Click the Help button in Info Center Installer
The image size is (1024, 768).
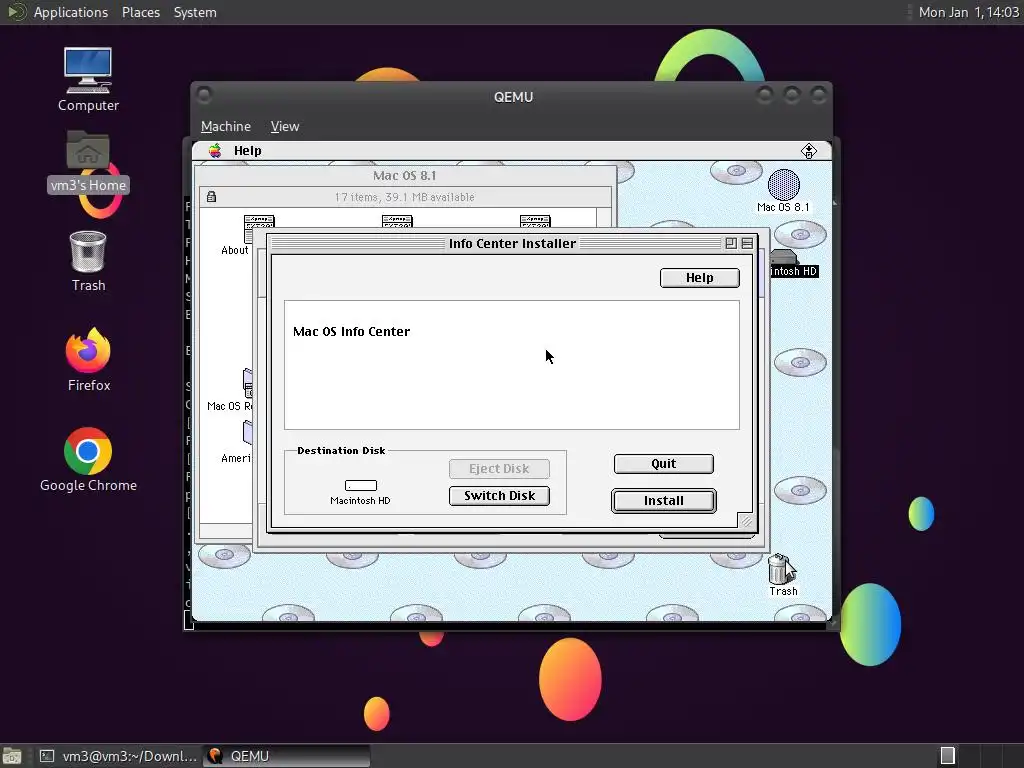pos(699,278)
